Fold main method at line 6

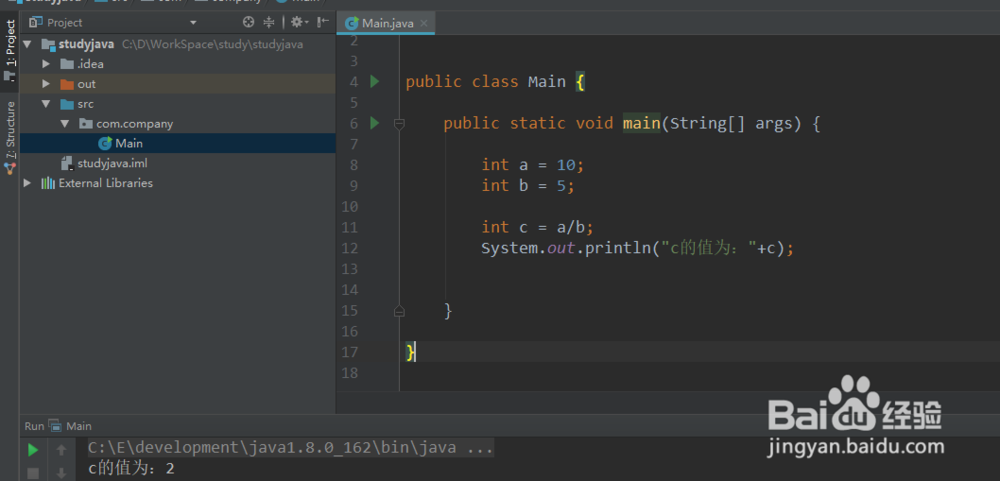(399, 124)
